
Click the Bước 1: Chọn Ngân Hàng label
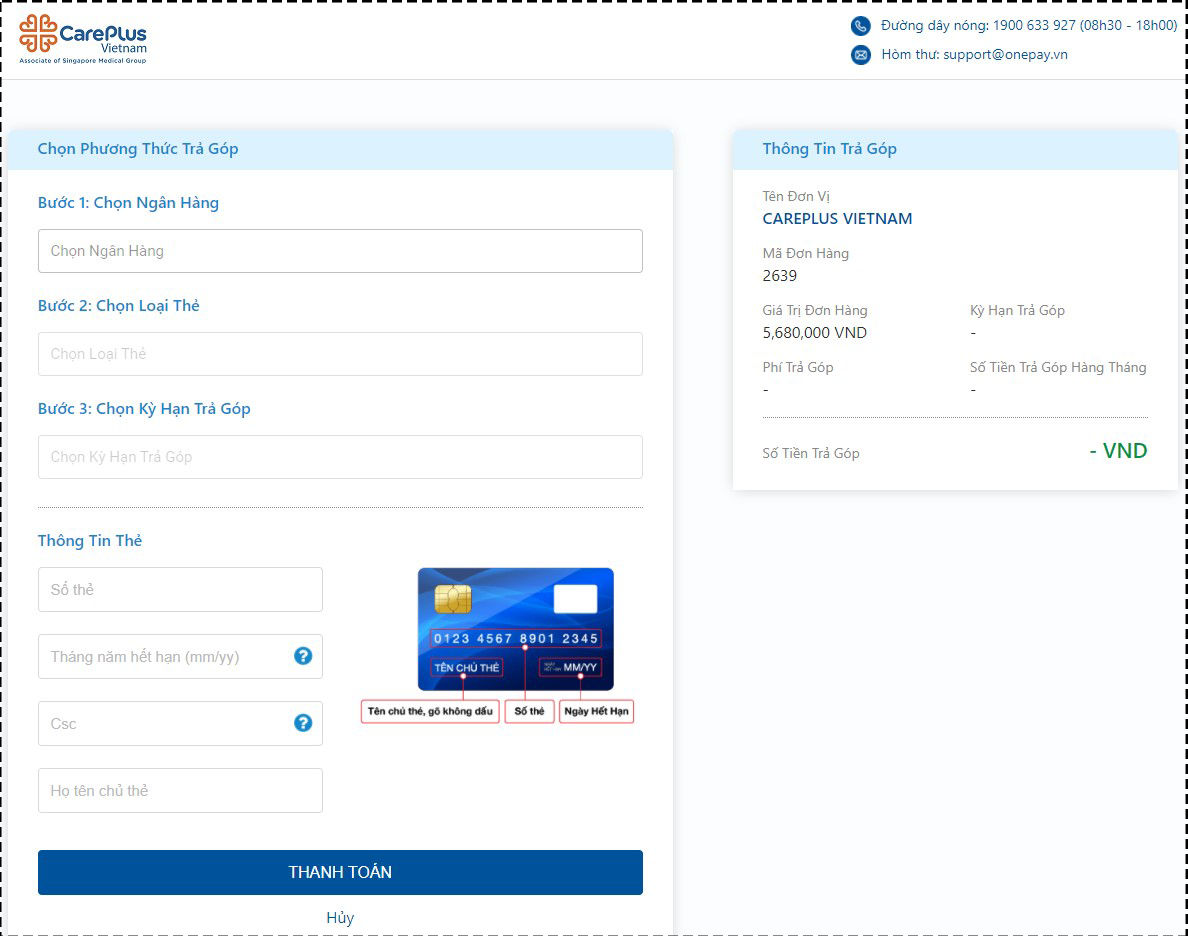128,203
